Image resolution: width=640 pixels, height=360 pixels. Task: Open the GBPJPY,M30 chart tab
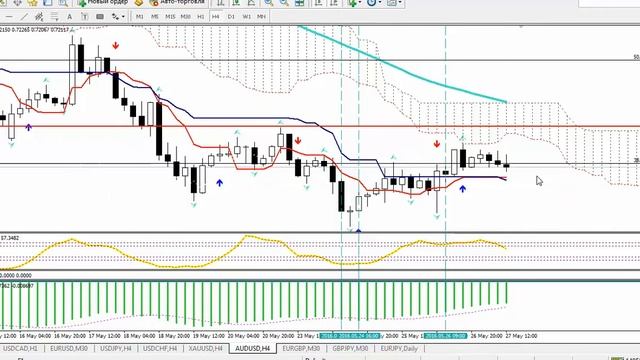(350, 349)
